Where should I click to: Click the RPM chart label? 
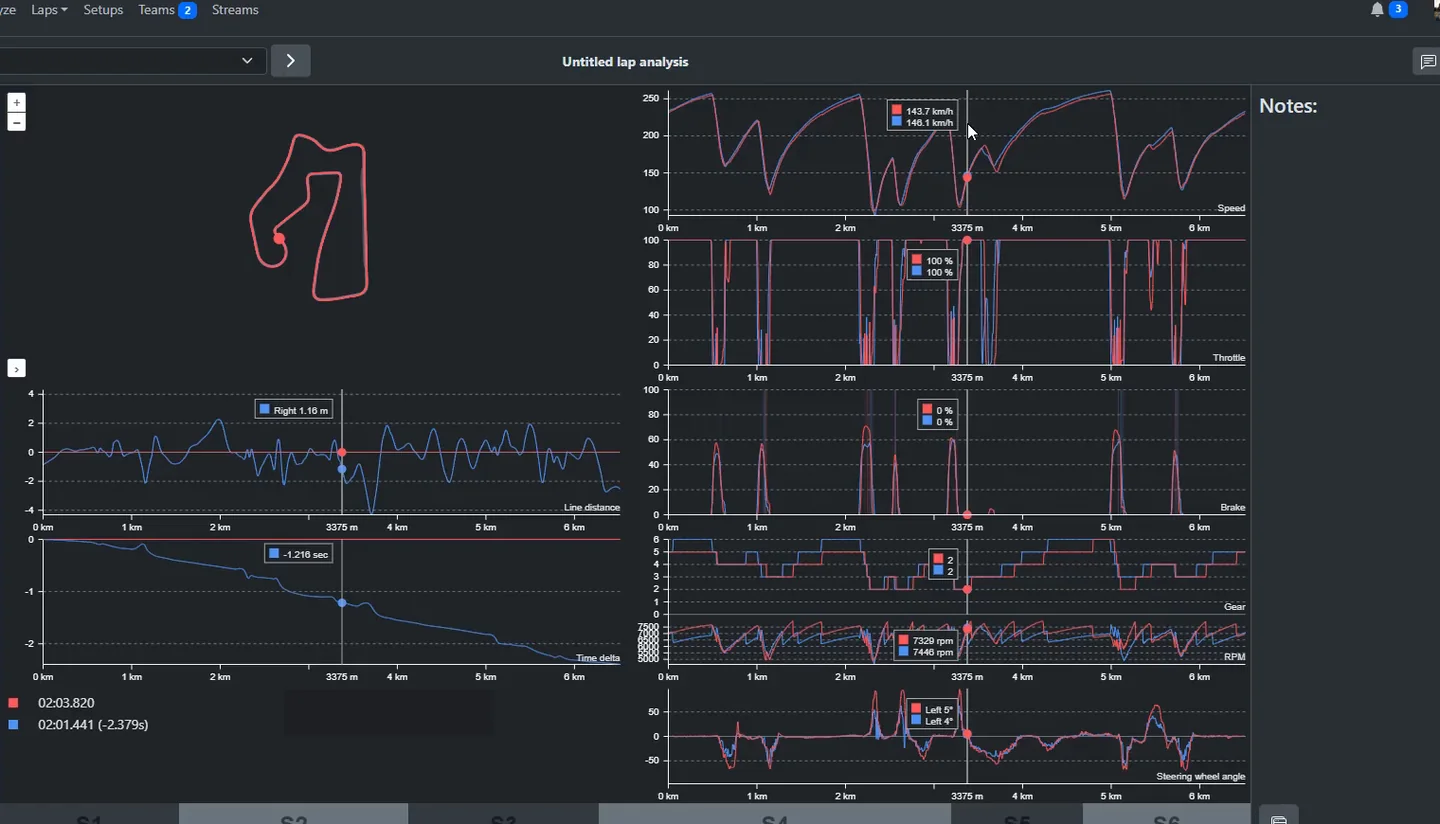pyautogui.click(x=1235, y=657)
